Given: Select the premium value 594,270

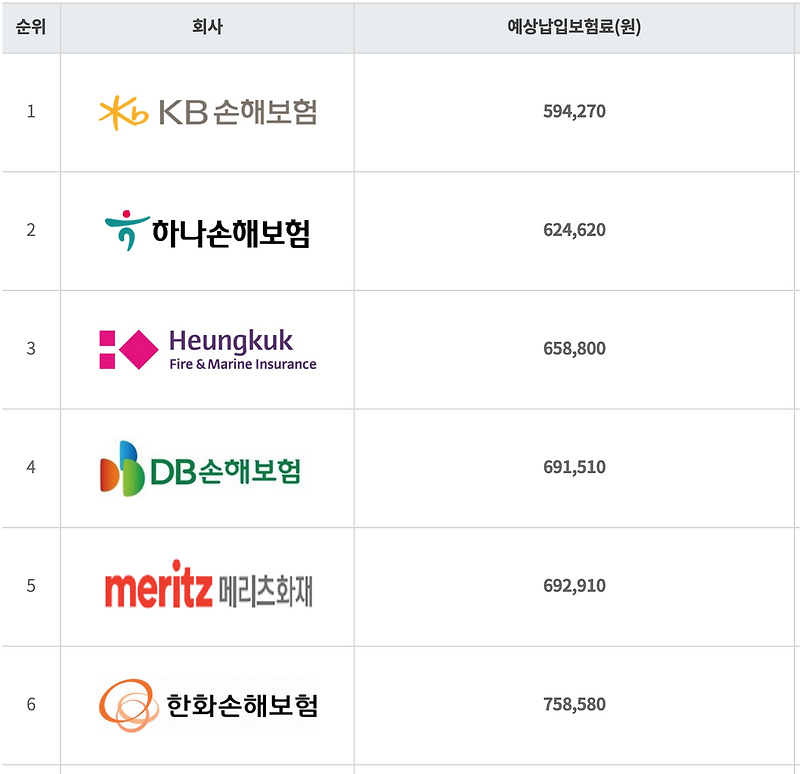Looking at the screenshot, I should coord(574,111).
